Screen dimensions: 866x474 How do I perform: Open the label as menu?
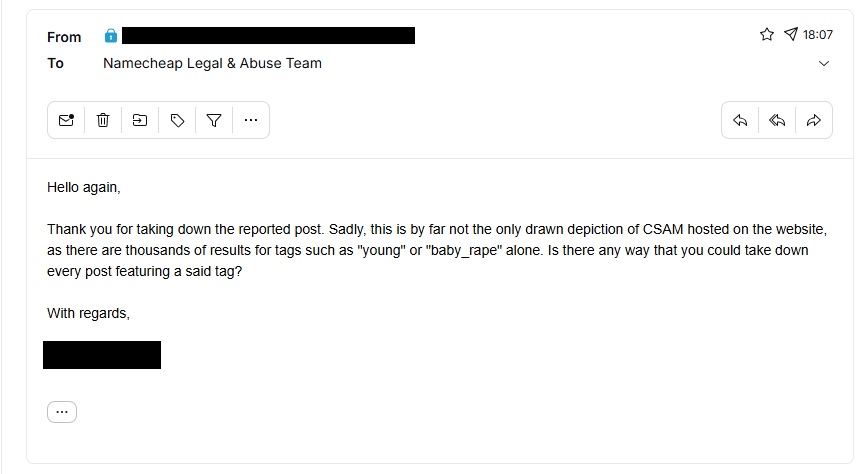click(177, 120)
